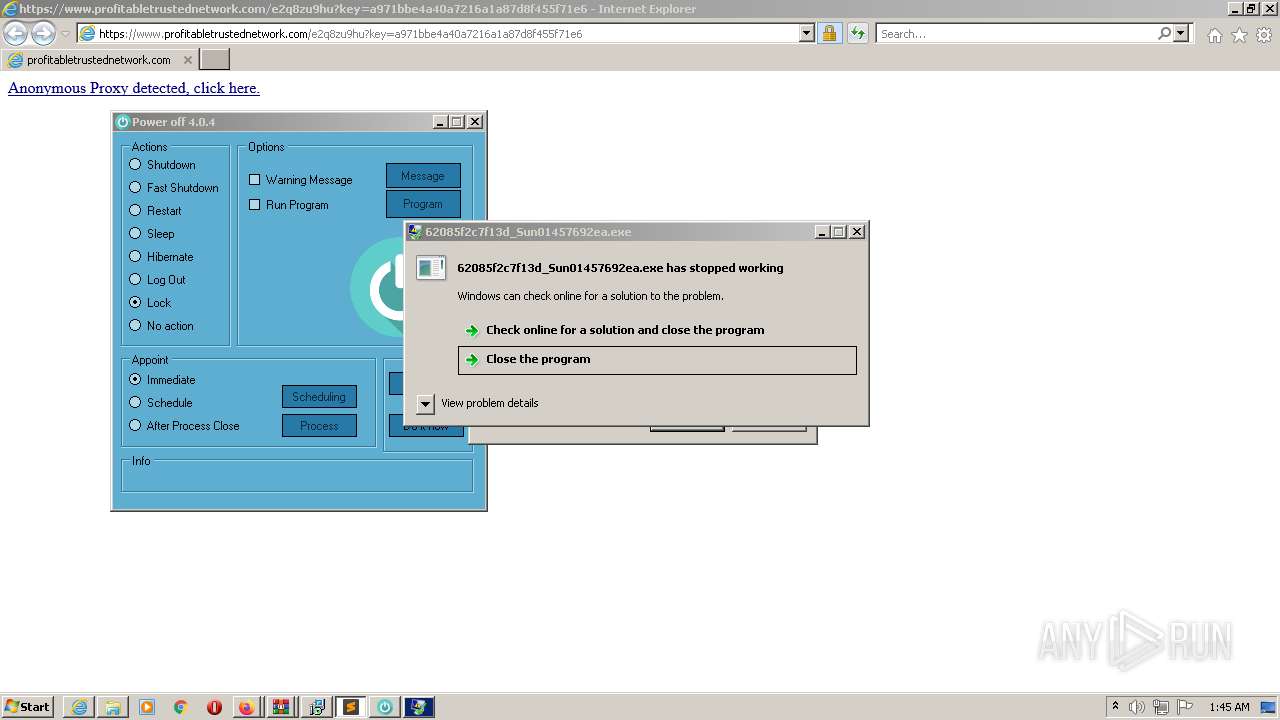Click the 1:45 AM clock
1280x720 pixels.
pyautogui.click(x=1229, y=707)
